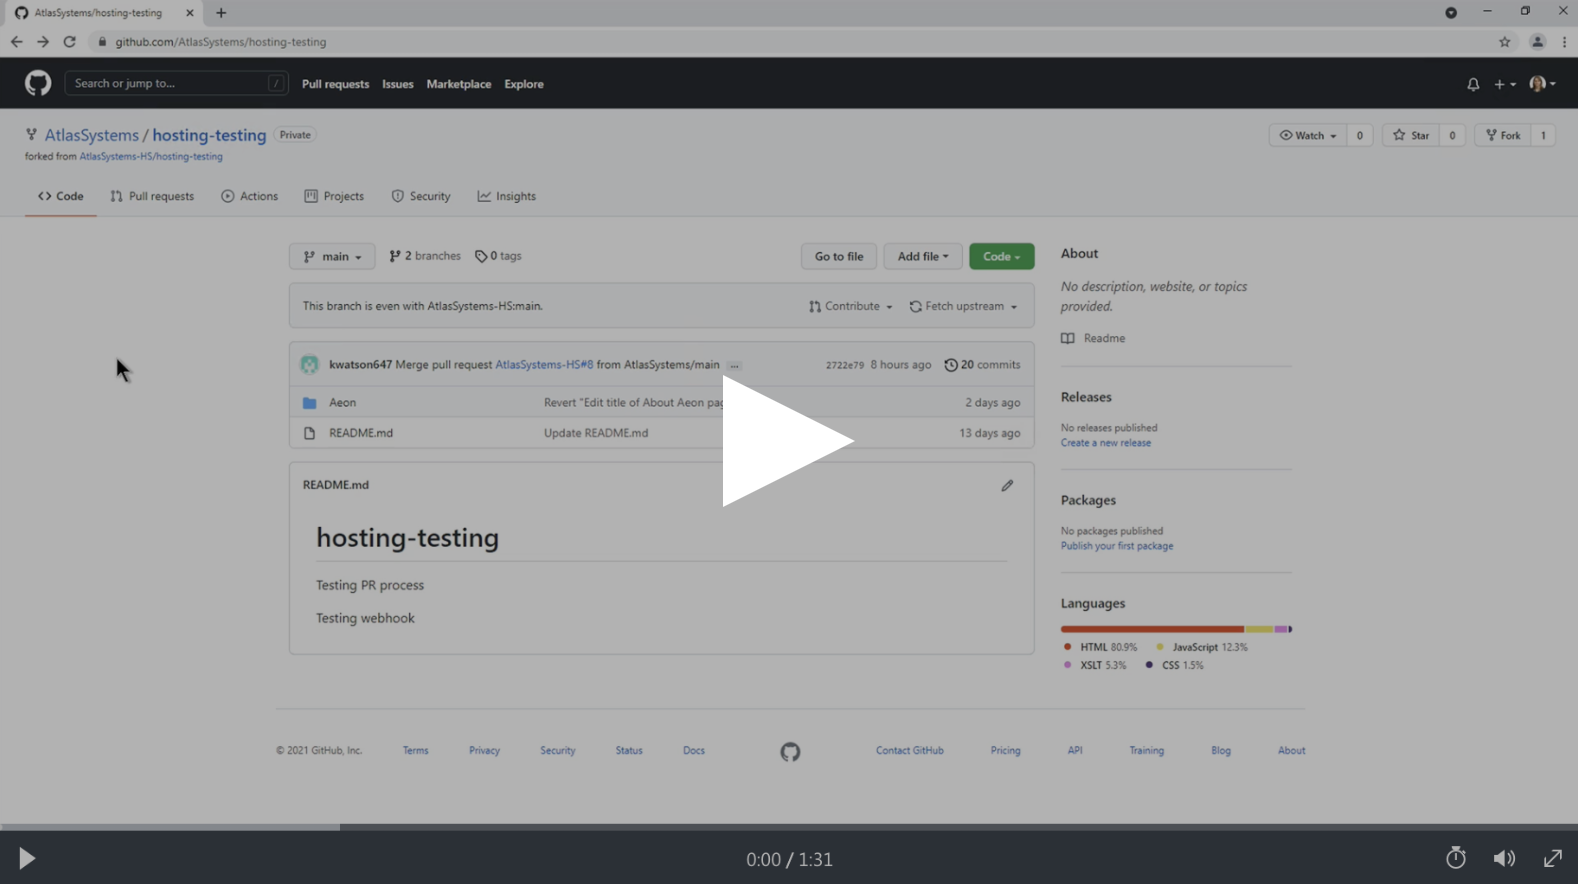Screen dimensions: 1578x884
Task: Open the Fetch upstream menu
Action: (x=963, y=306)
